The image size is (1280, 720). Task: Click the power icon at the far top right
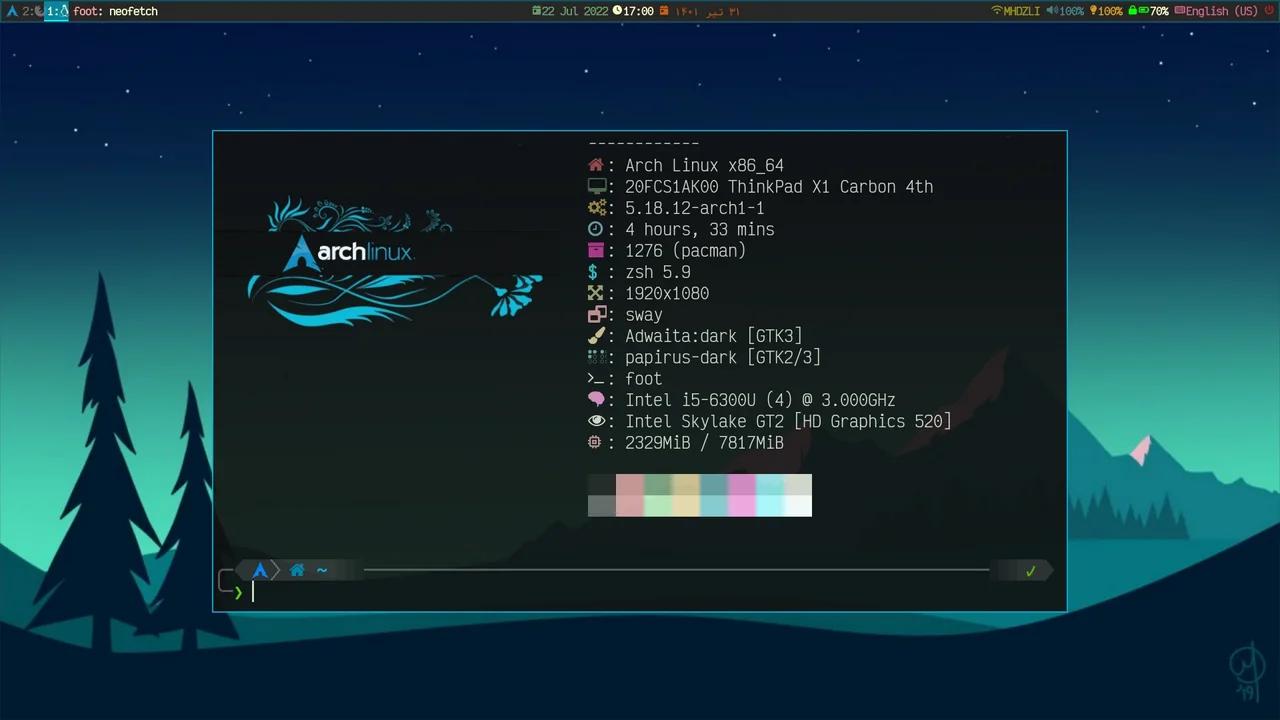point(1268,10)
